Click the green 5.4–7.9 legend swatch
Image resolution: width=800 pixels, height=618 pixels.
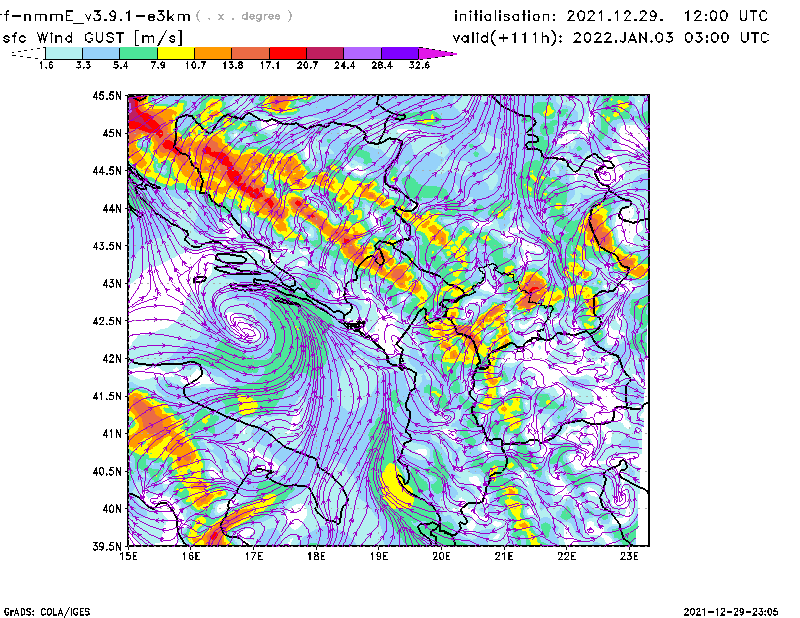[138, 53]
